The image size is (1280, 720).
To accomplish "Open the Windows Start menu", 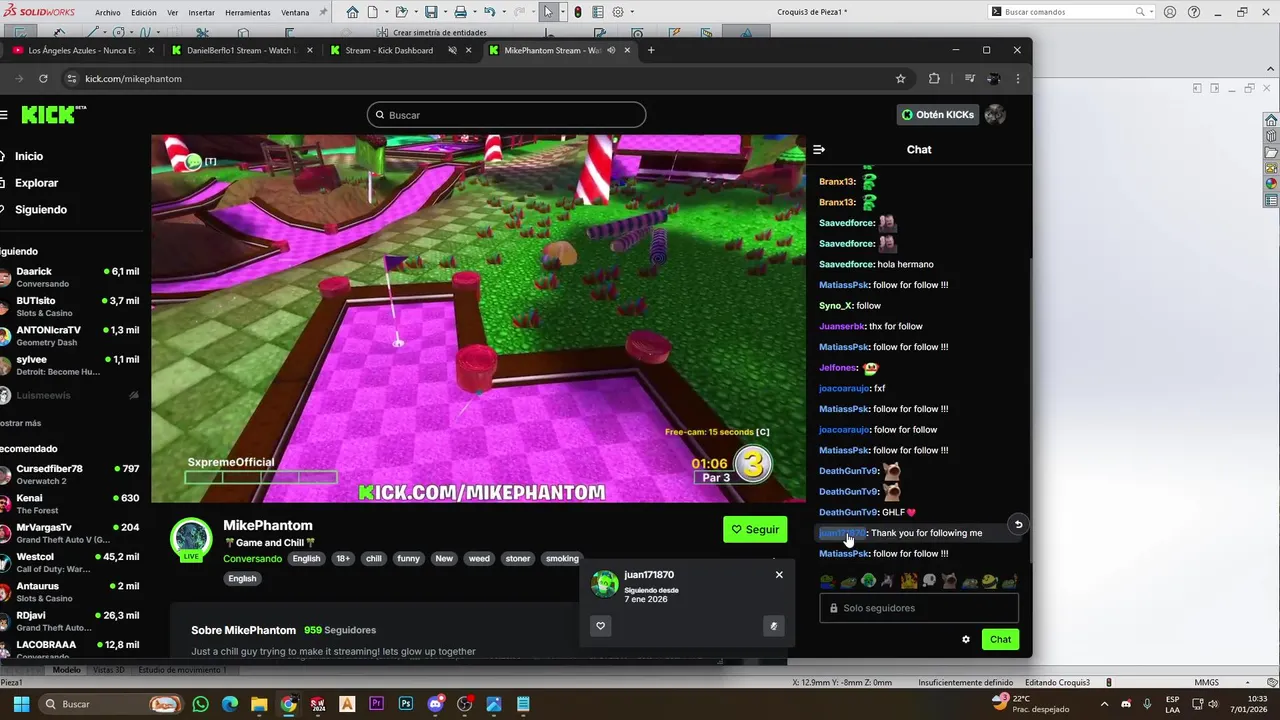I will click(x=21, y=704).
